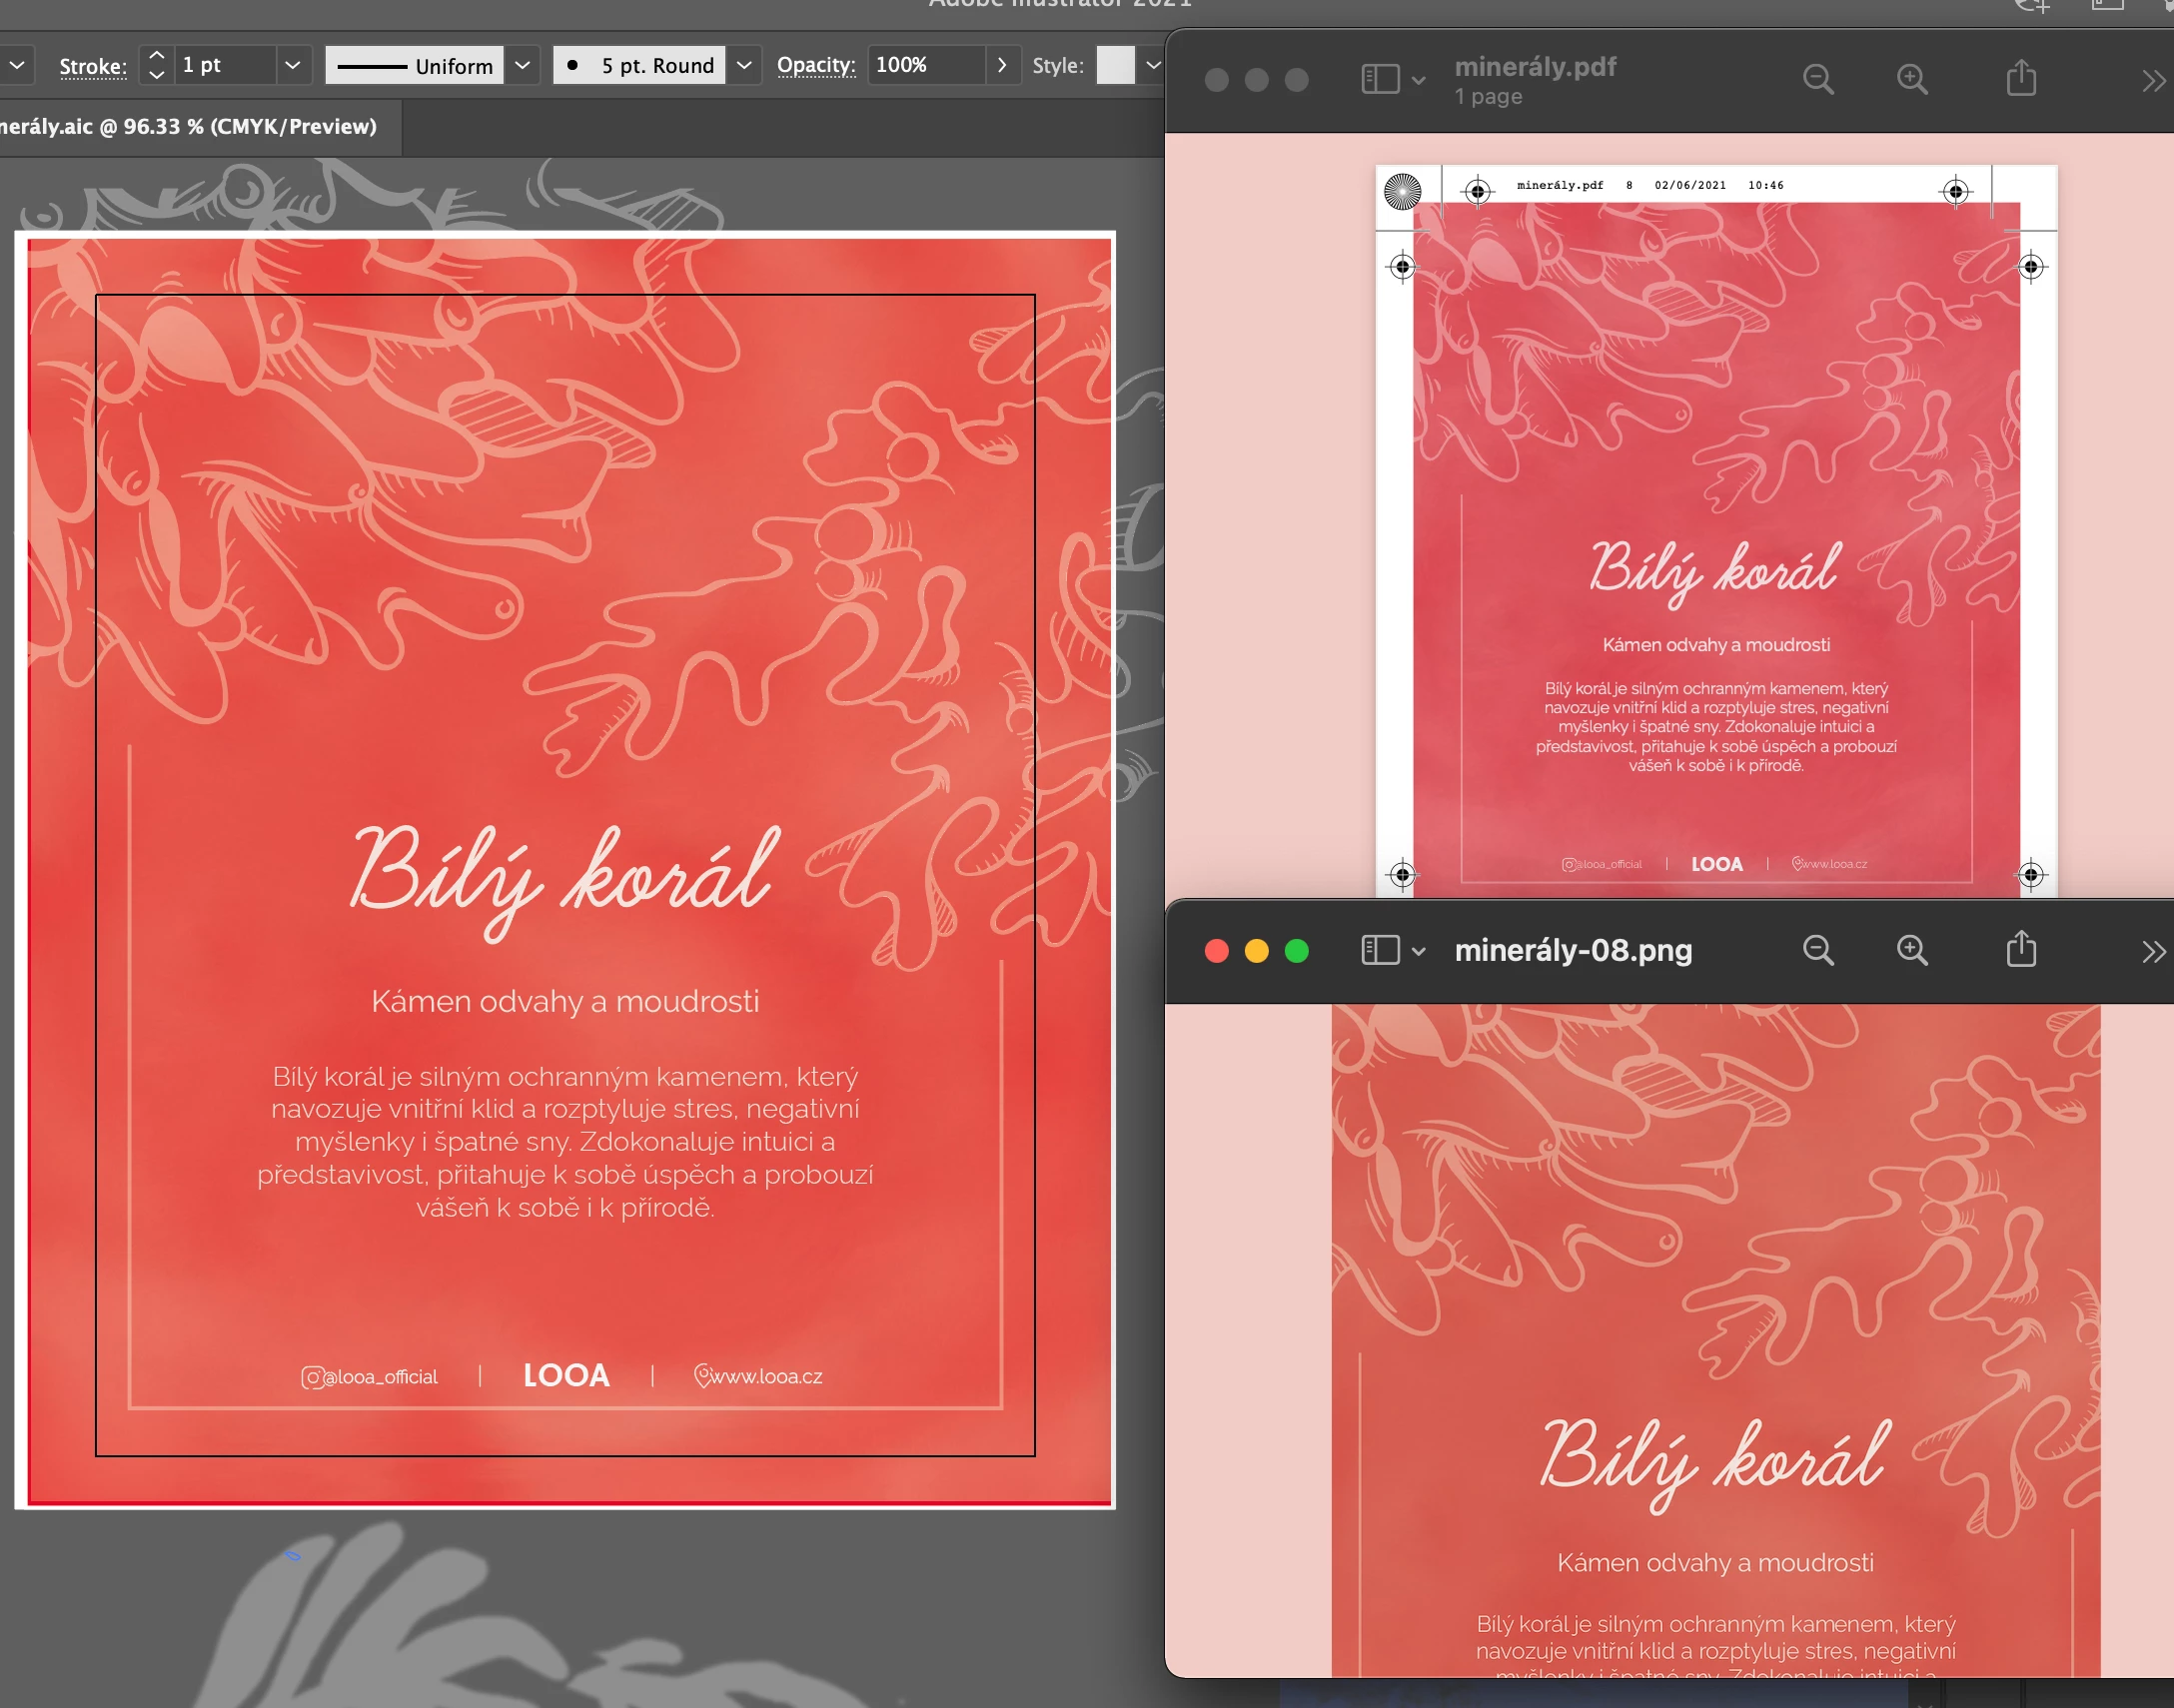Zoom out in minerály-08.png window
The height and width of the screenshot is (1708, 2174).
pyautogui.click(x=1817, y=950)
